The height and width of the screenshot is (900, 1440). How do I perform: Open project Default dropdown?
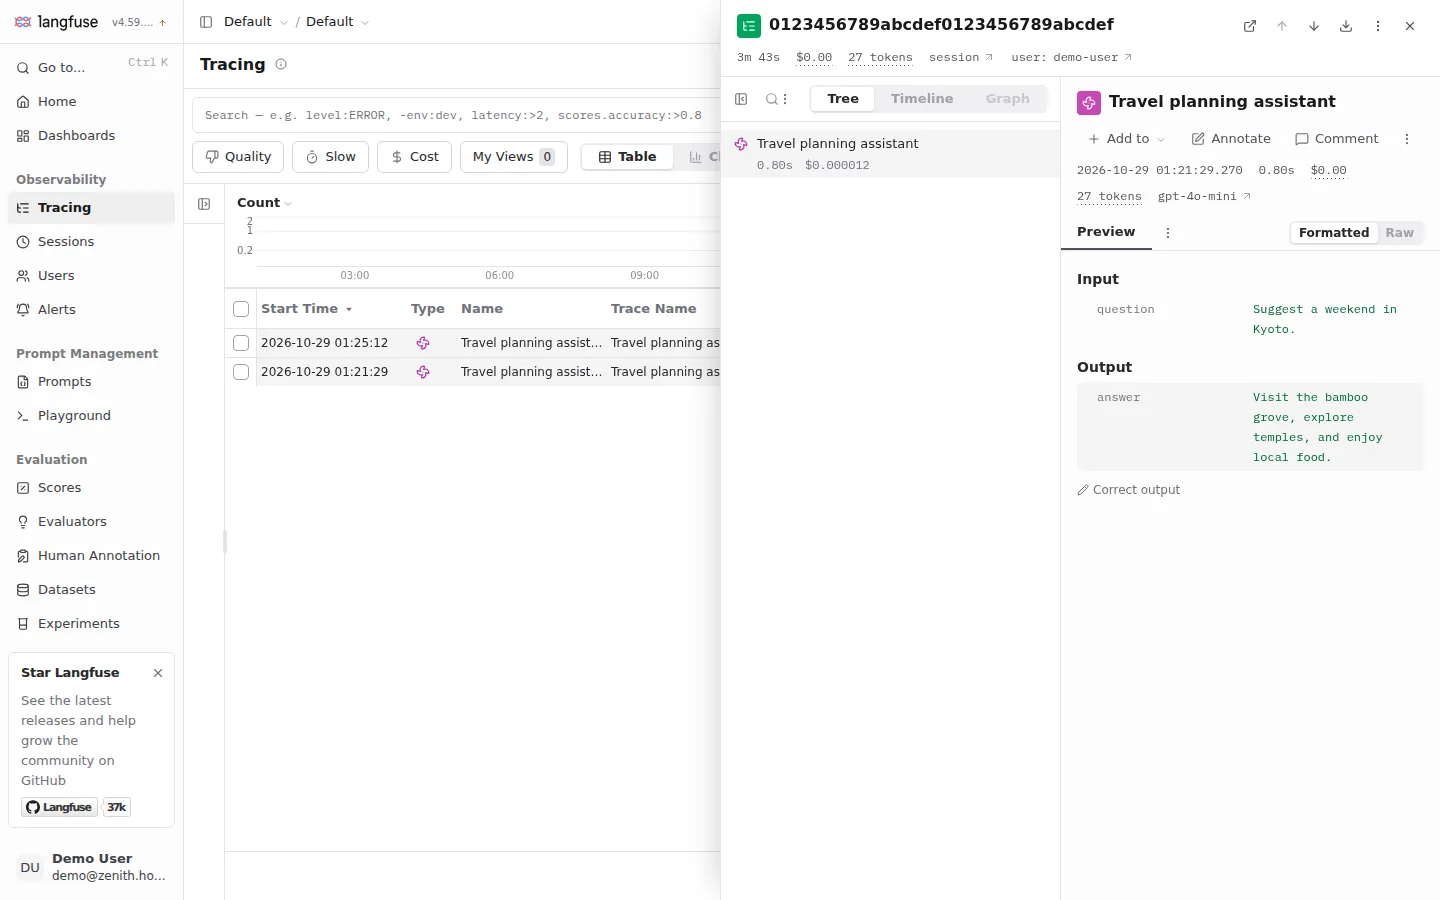(338, 22)
